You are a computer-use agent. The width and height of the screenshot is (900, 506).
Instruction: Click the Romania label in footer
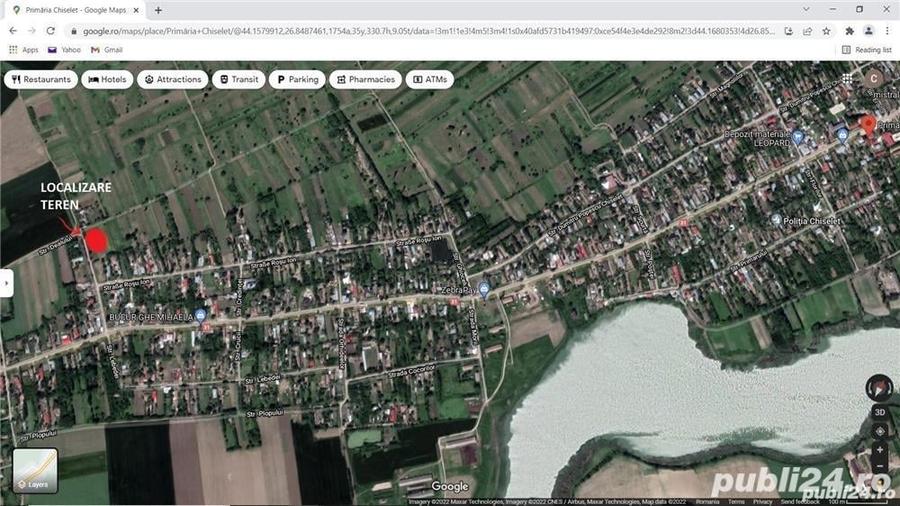(707, 502)
